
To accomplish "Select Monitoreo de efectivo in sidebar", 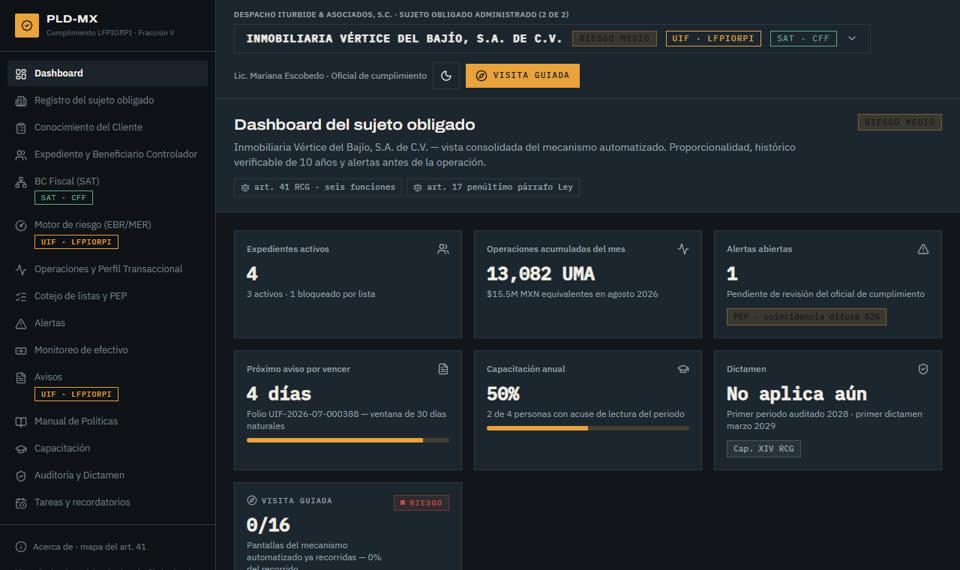I will 108,350.
